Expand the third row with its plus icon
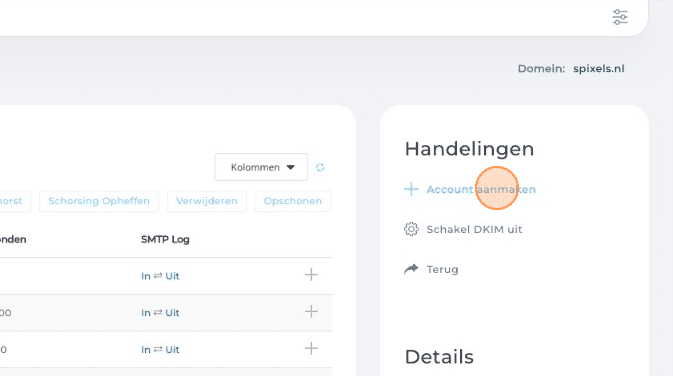This screenshot has height=376, width=673. tap(311, 349)
